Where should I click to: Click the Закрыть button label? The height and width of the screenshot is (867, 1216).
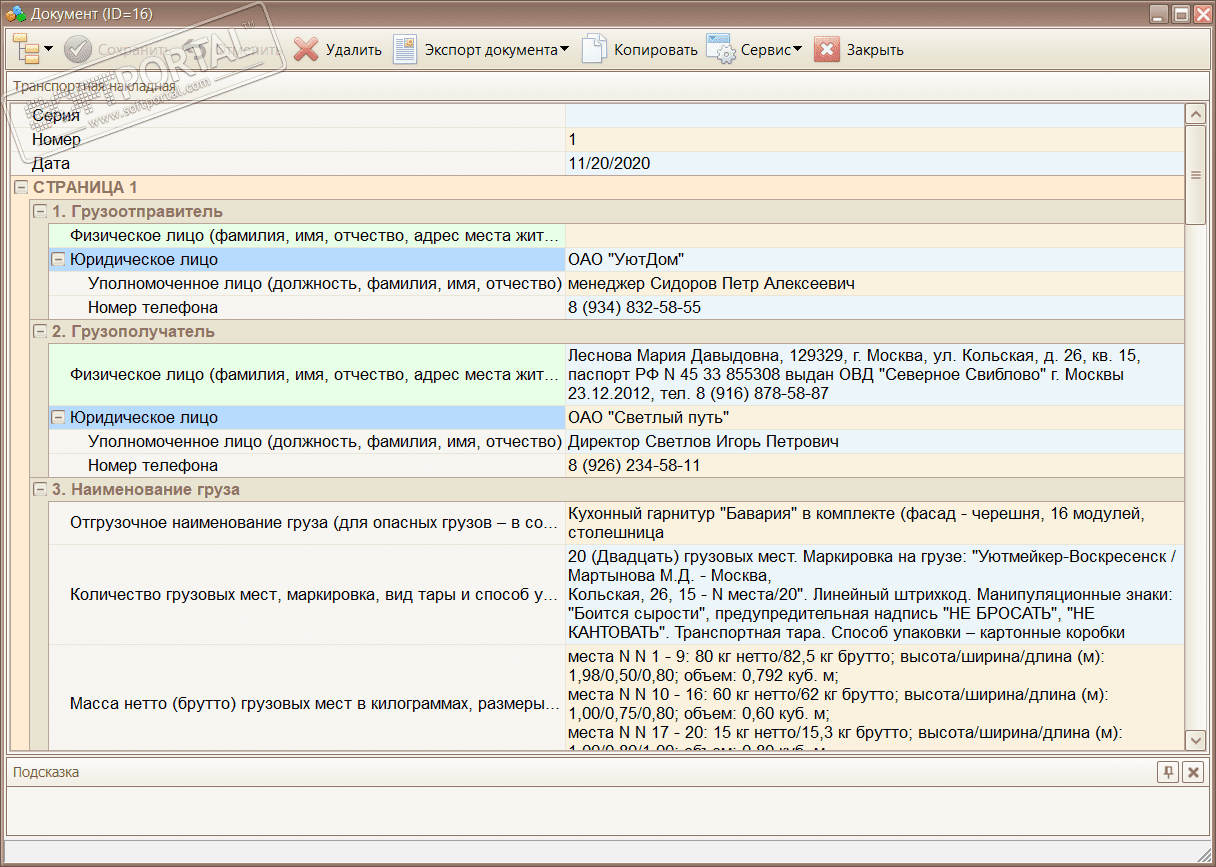[875, 50]
